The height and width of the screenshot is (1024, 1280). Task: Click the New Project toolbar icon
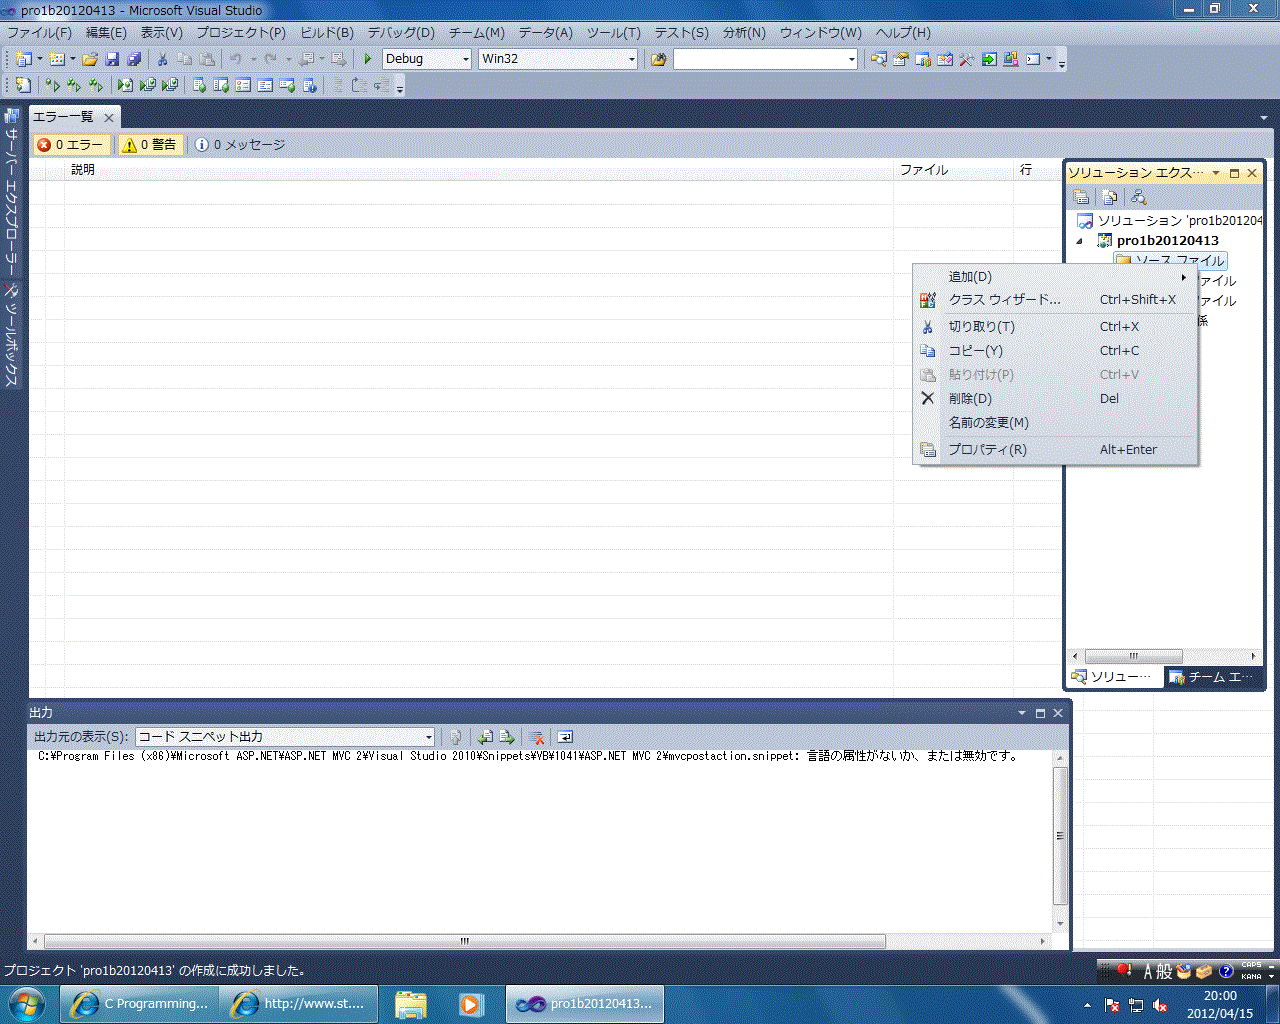coord(23,59)
